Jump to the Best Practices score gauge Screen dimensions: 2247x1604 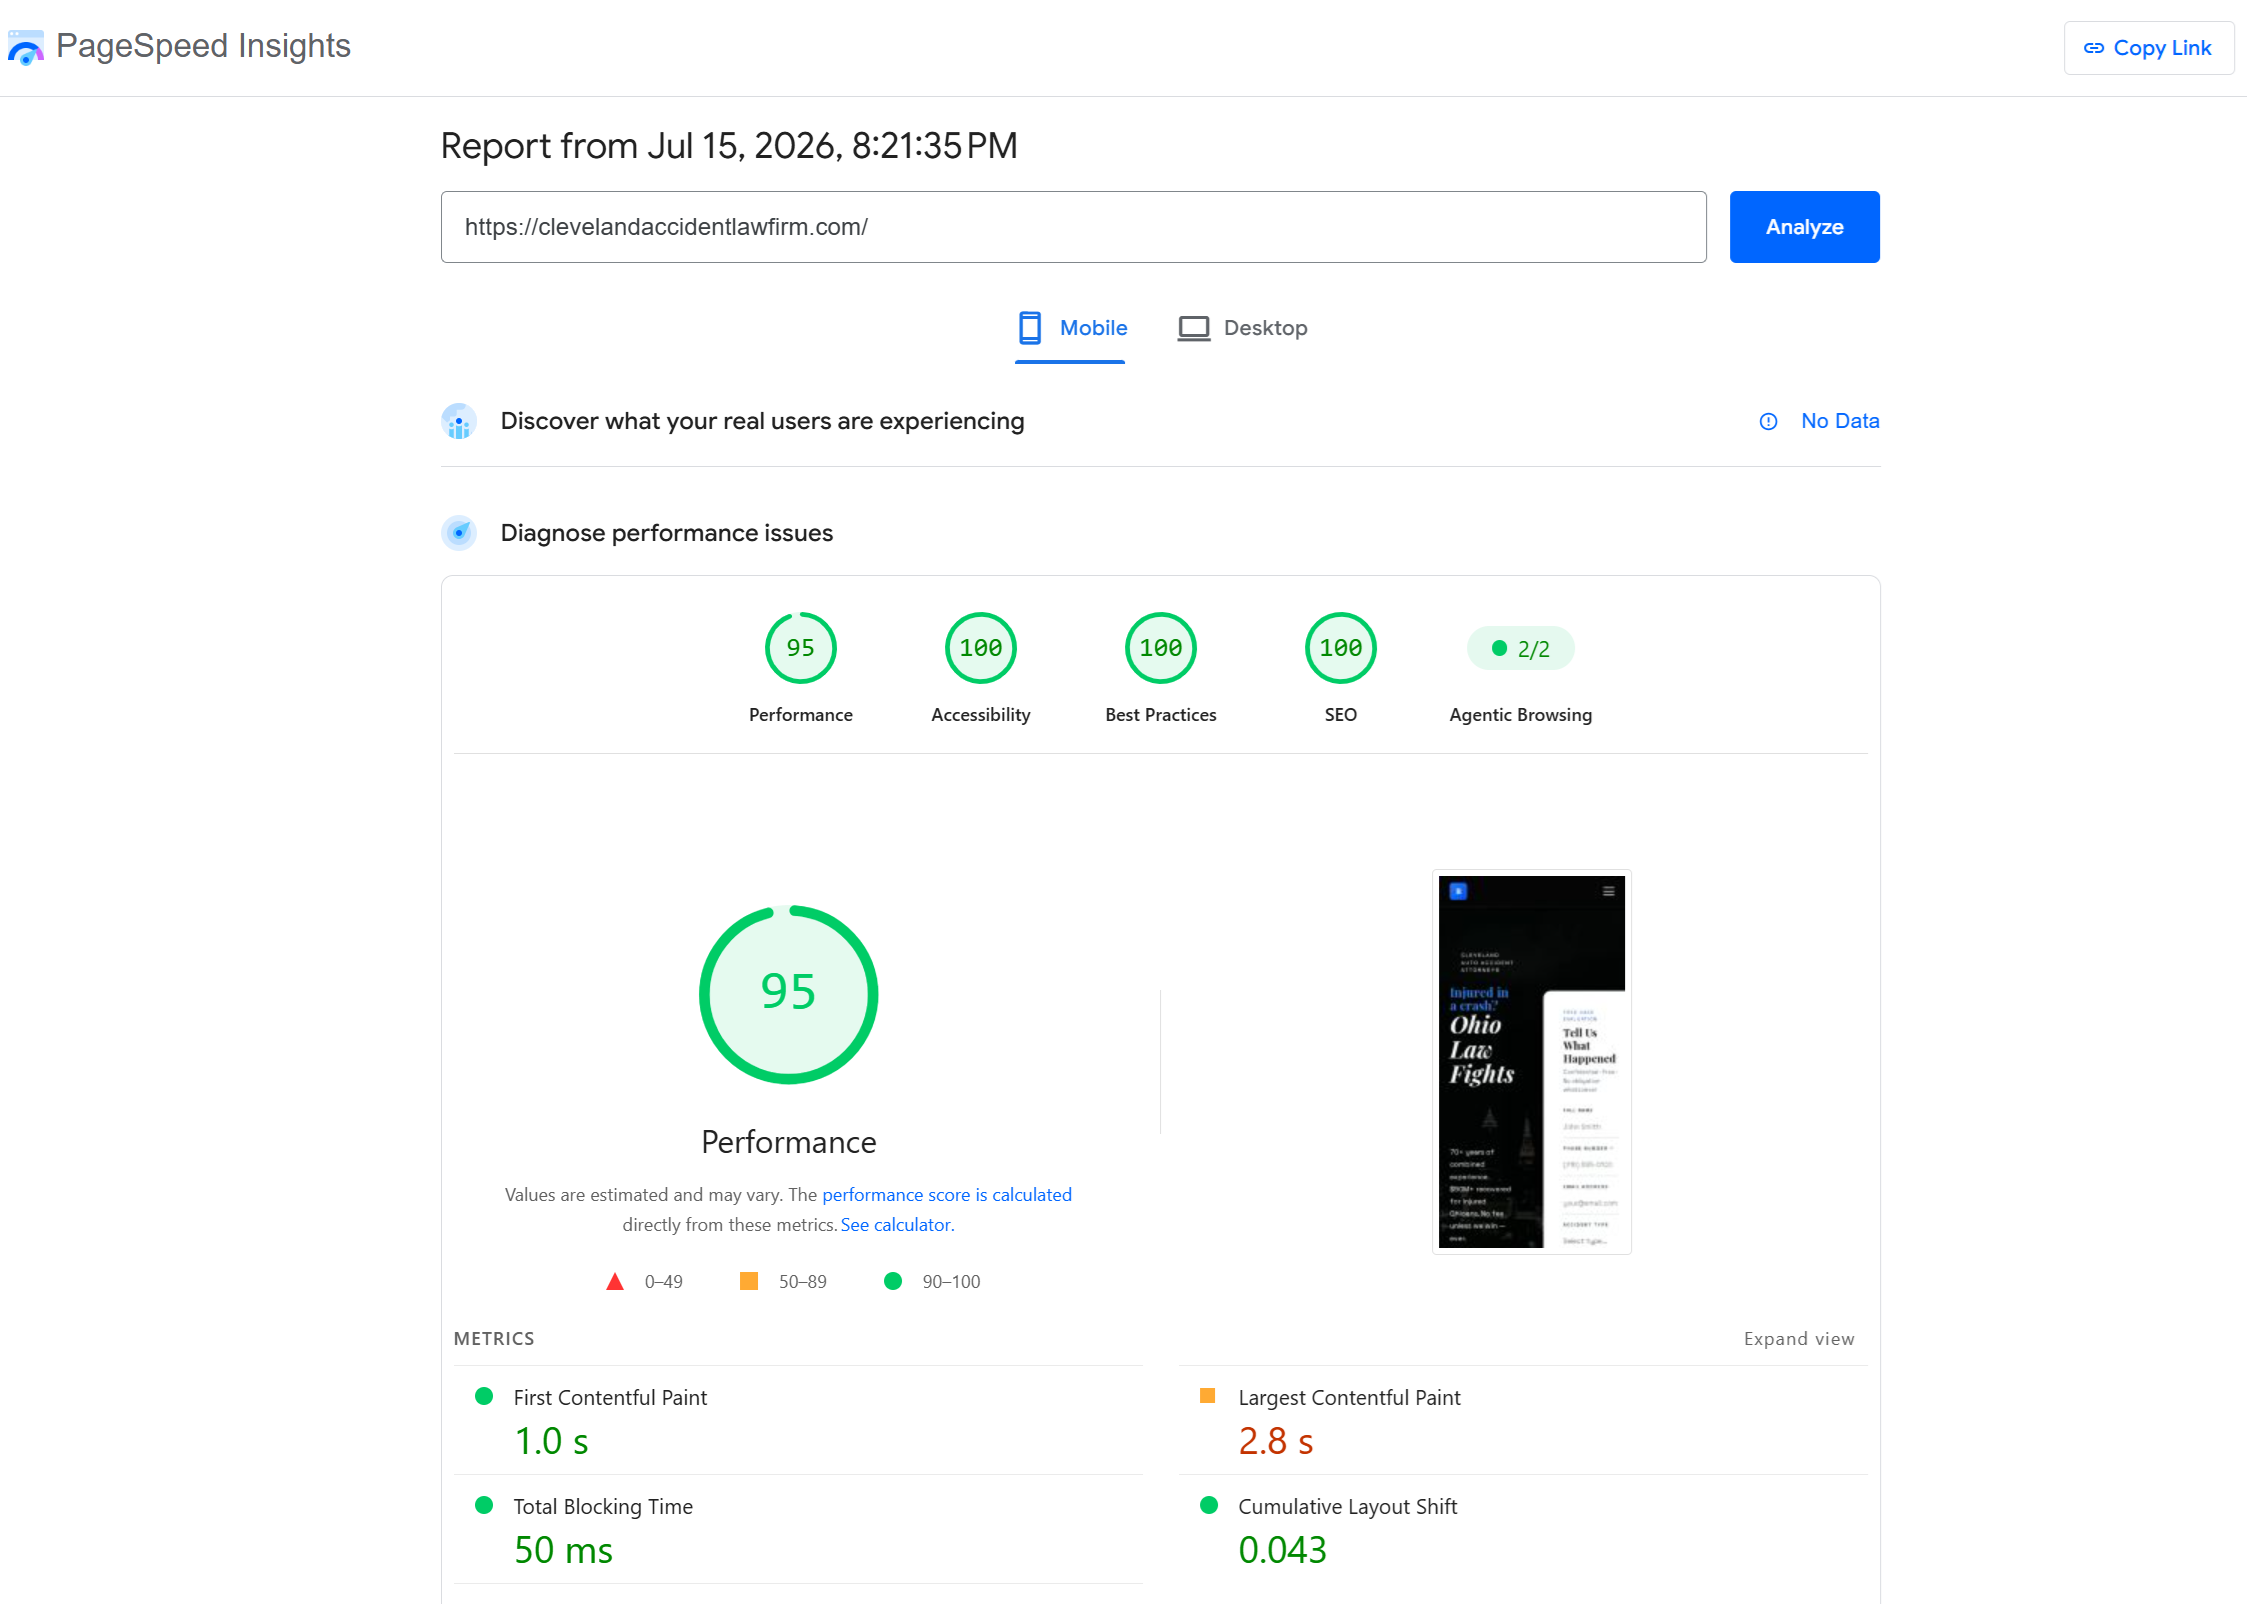click(x=1160, y=648)
